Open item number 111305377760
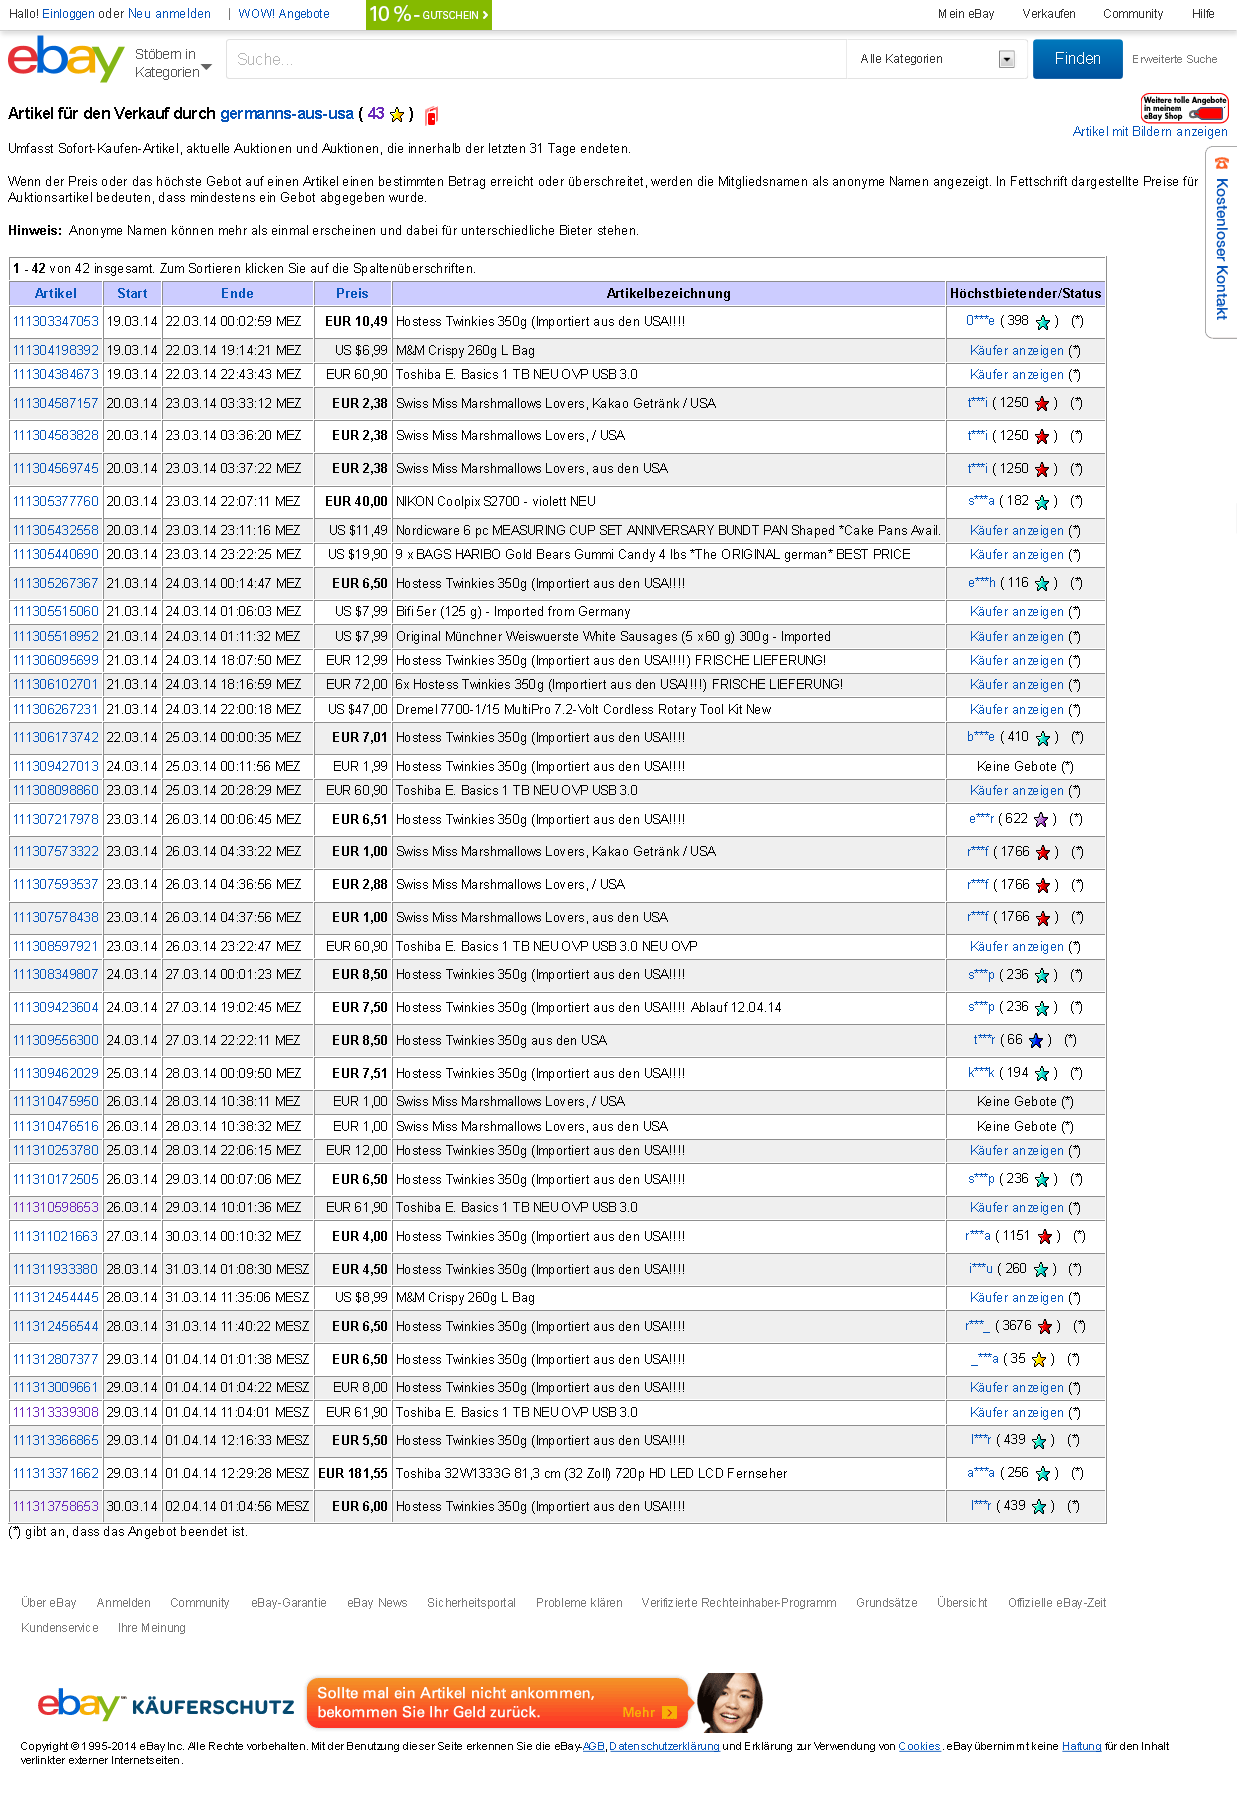The image size is (1237, 1818). 56,502
